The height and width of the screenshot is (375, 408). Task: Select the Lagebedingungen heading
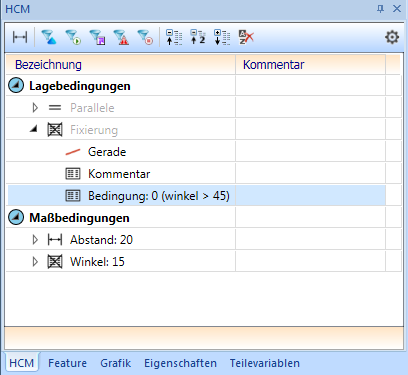pos(80,86)
